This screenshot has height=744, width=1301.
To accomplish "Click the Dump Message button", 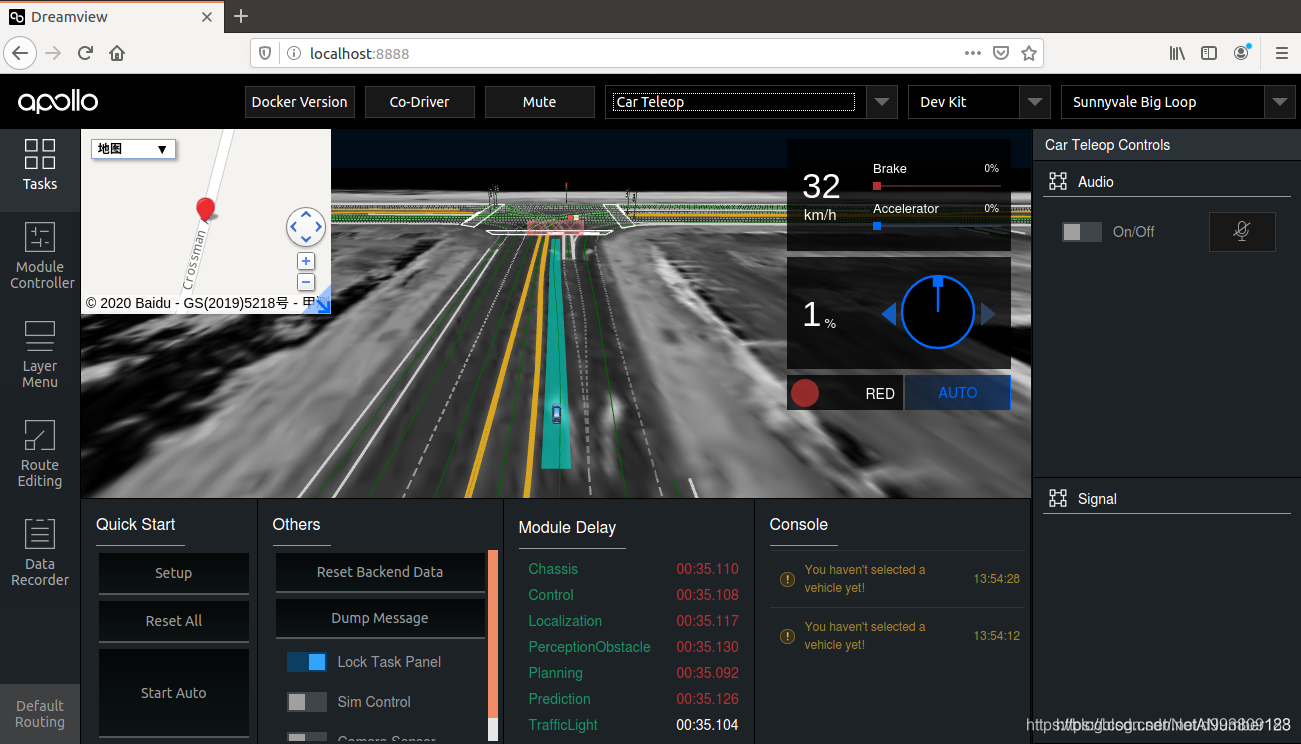I will [x=380, y=618].
